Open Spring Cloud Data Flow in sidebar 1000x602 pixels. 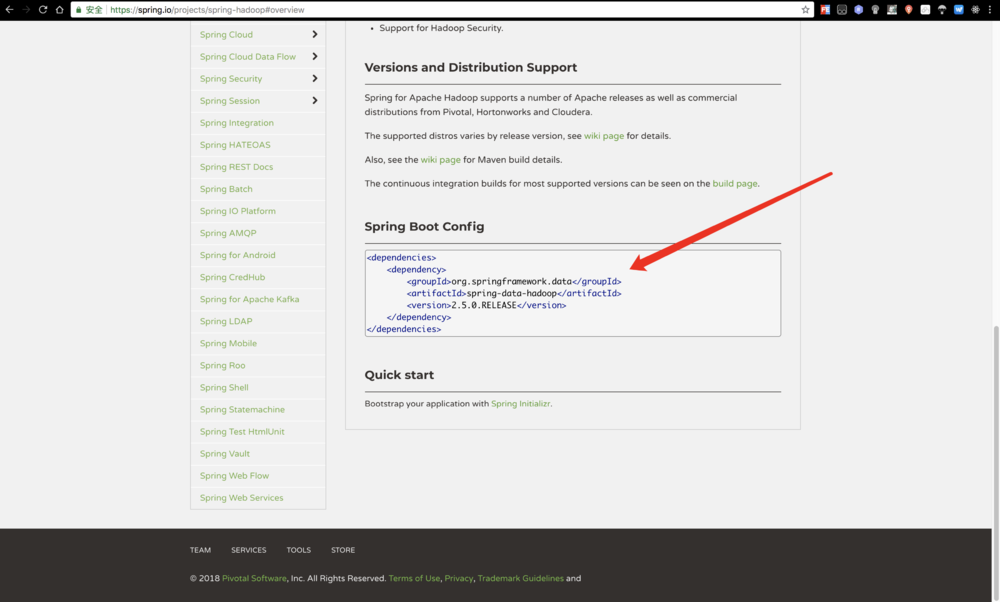(247, 57)
